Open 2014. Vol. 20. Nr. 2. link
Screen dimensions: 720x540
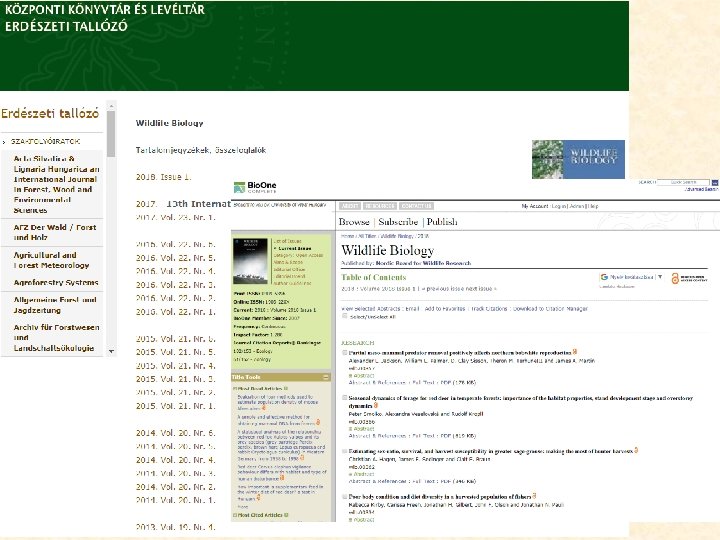(175, 487)
